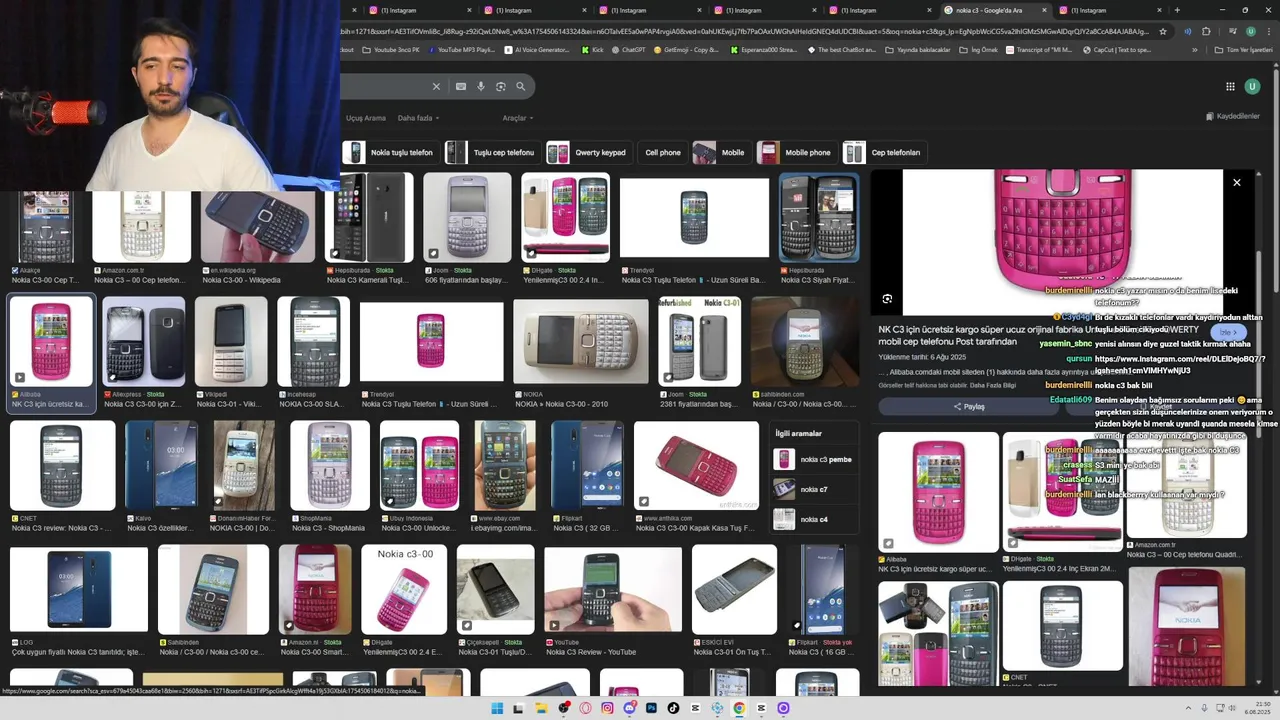Viewport: 1280px width, 720px height.
Task: Open TikTok from the taskbar
Action: pos(673,708)
